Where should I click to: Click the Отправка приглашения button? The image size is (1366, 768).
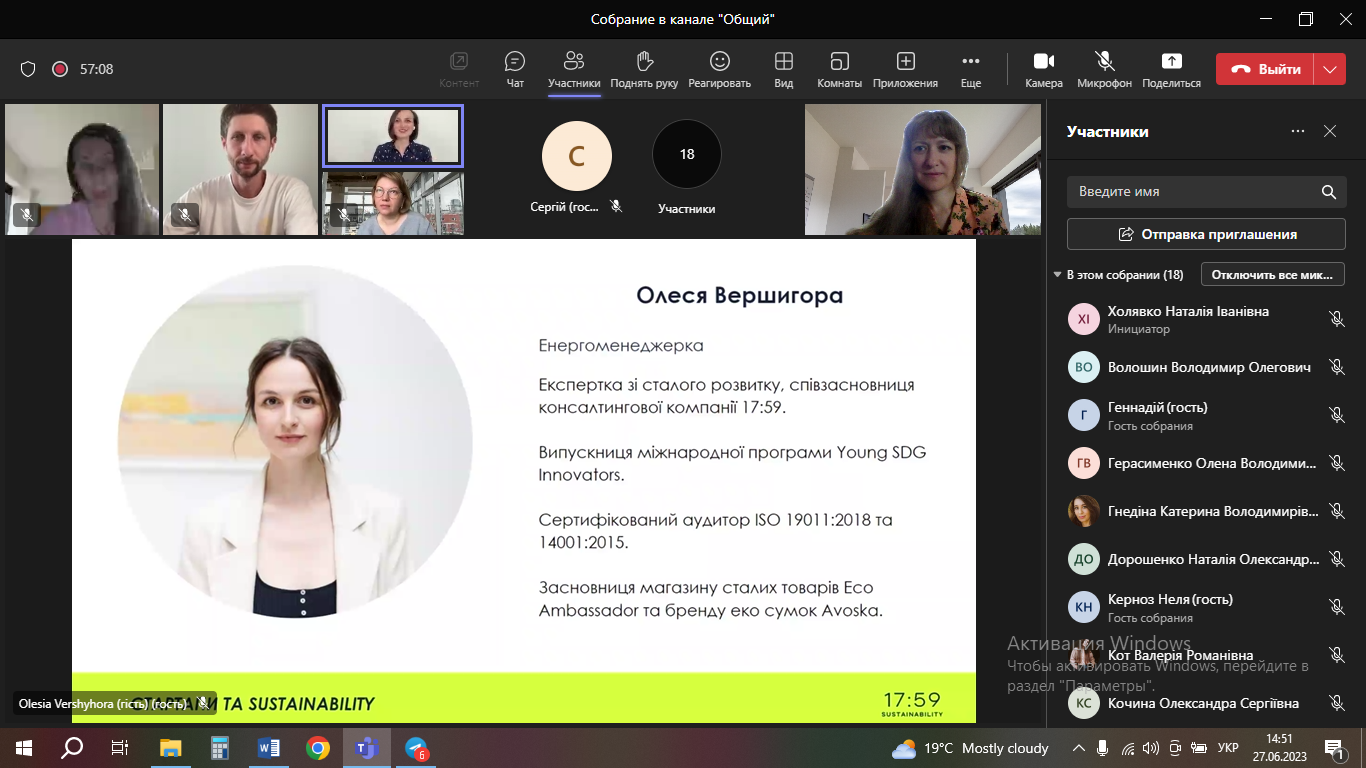[1206, 234]
